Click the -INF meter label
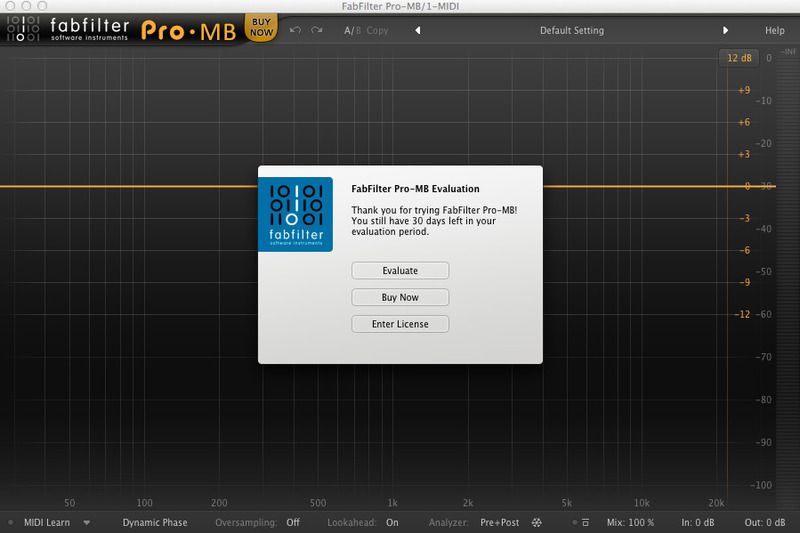Viewport: 800px width, 533px height. [788, 52]
